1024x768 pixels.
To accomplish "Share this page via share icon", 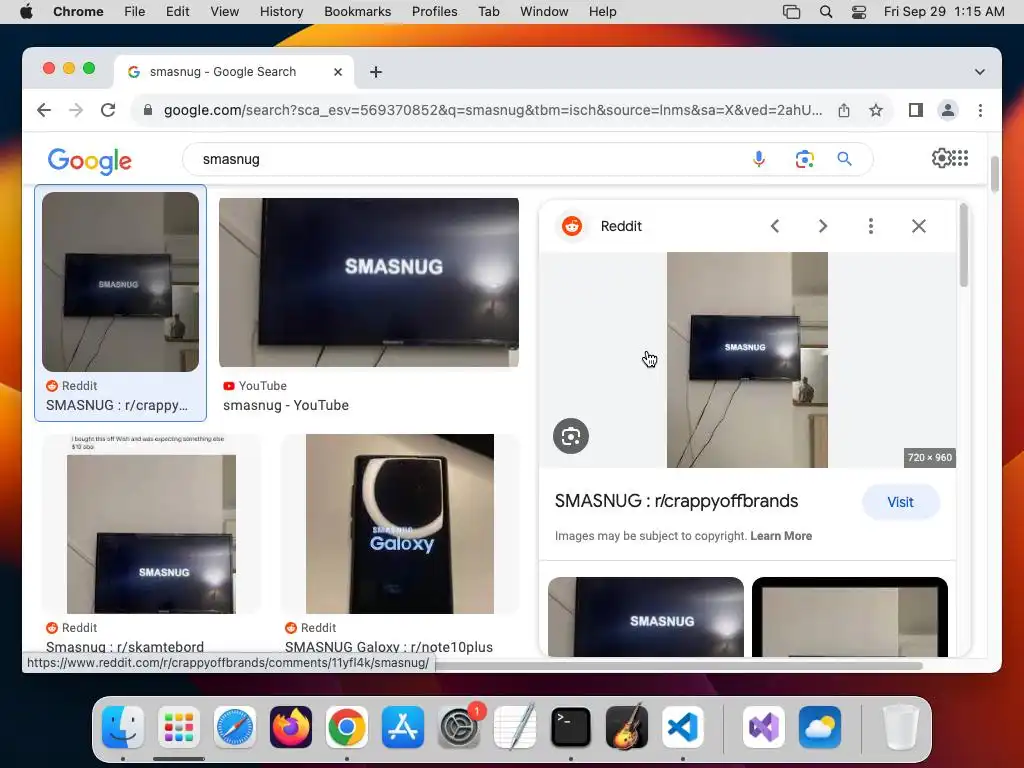I will tap(844, 110).
